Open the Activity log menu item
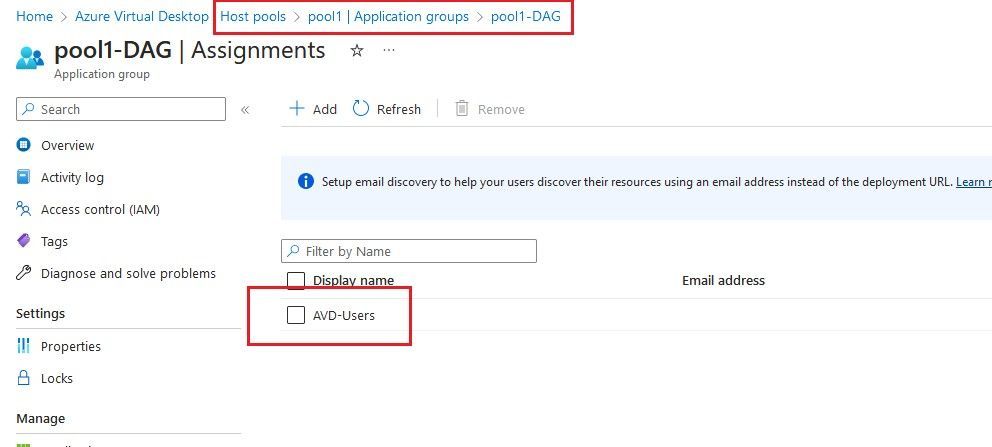The height and width of the screenshot is (447, 992). (72, 178)
